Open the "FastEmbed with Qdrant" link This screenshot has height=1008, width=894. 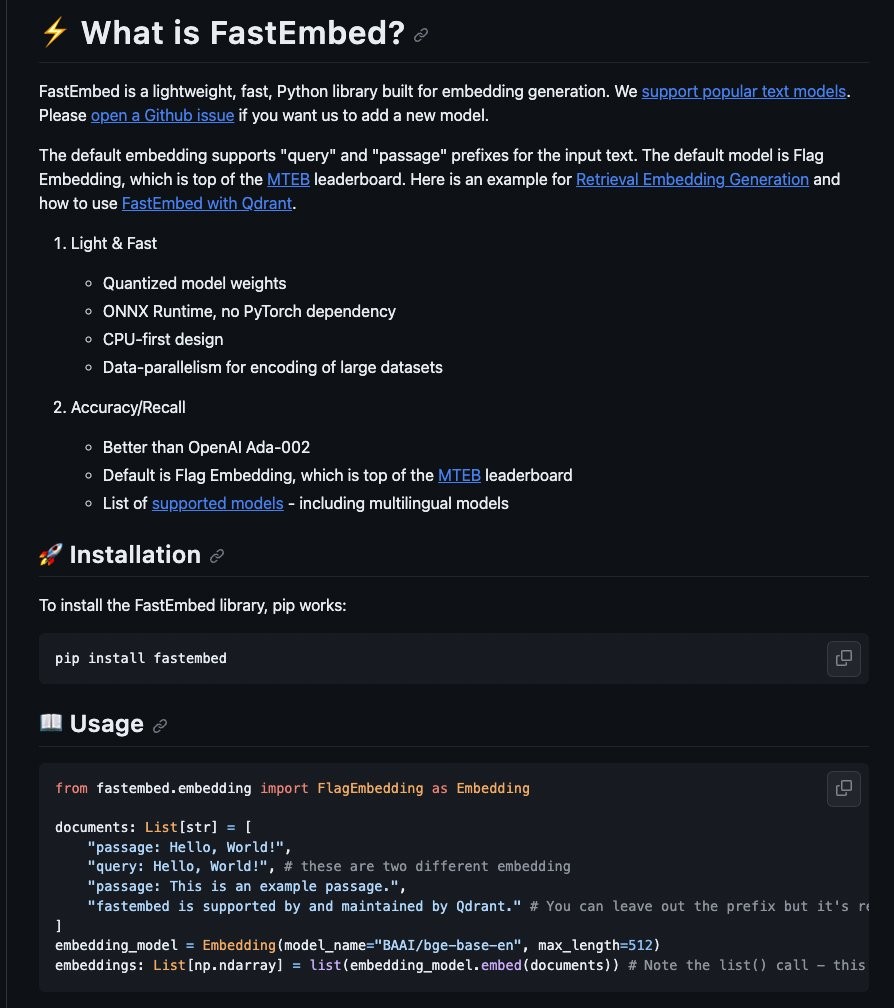(206, 203)
